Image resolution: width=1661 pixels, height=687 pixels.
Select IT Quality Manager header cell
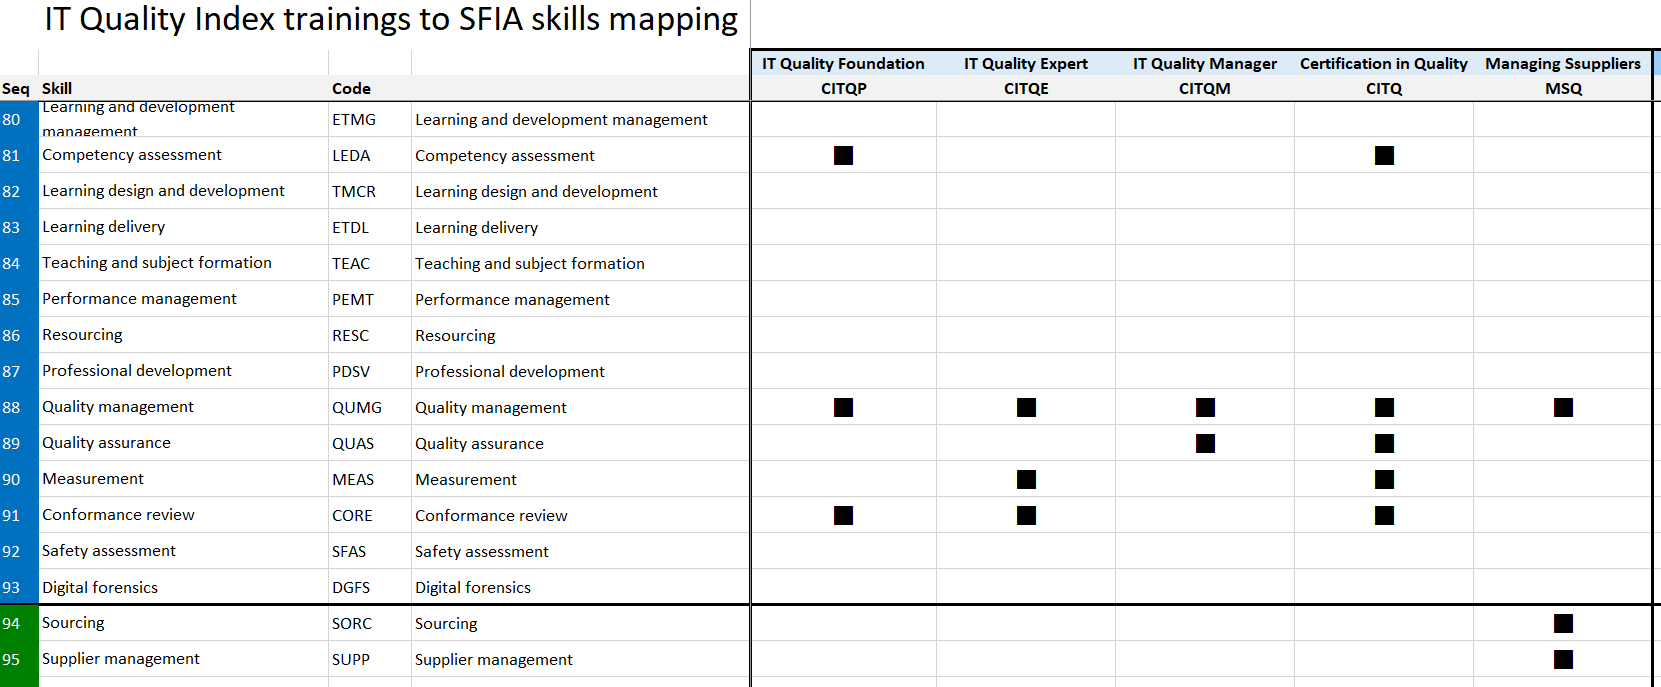pyautogui.click(x=1205, y=64)
